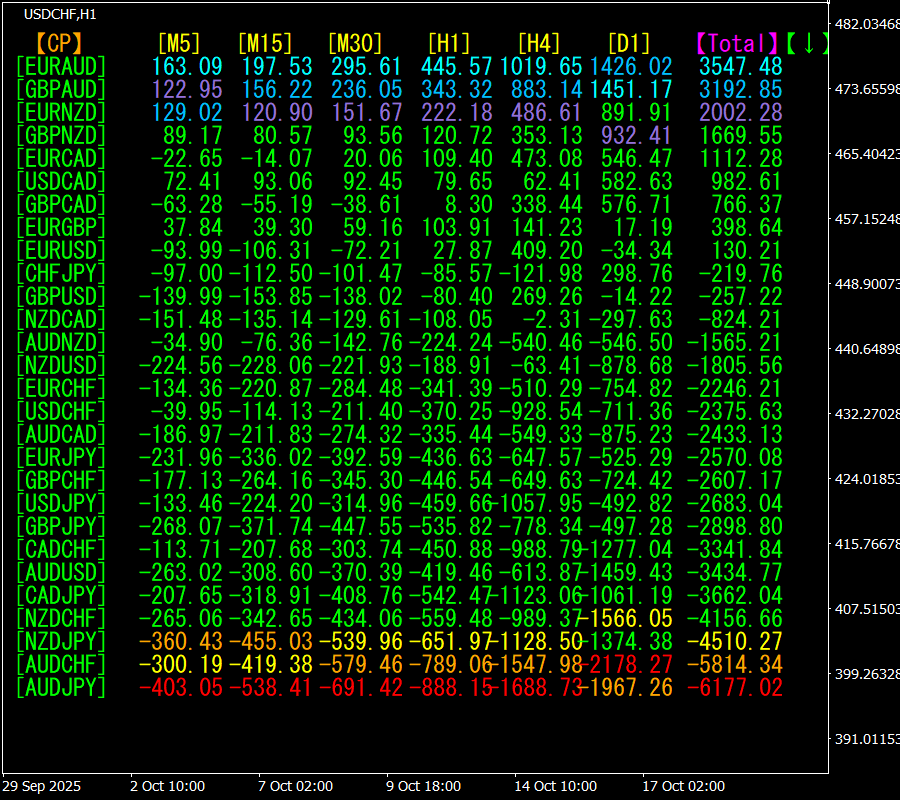The height and width of the screenshot is (800, 900).
Task: Click the USDCHF,H1 chart title text
Action: point(61,14)
